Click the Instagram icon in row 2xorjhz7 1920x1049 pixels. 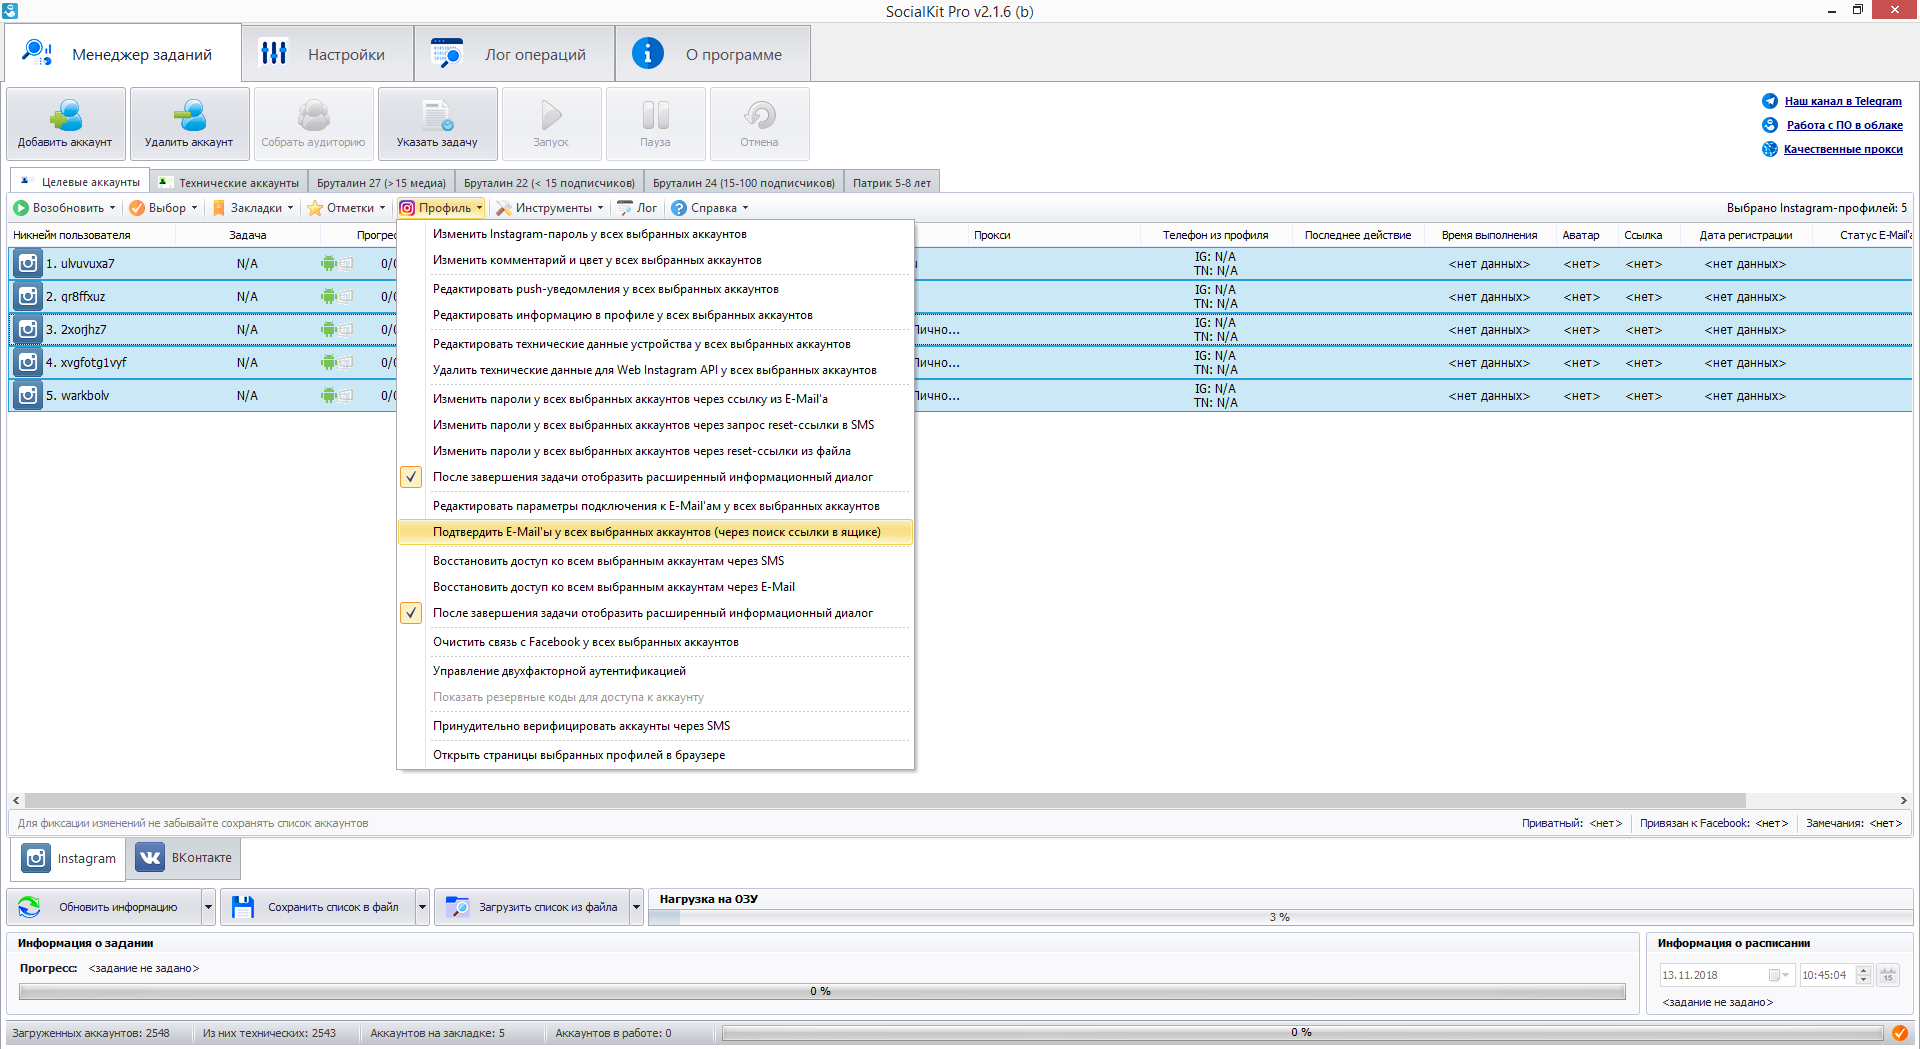28,330
